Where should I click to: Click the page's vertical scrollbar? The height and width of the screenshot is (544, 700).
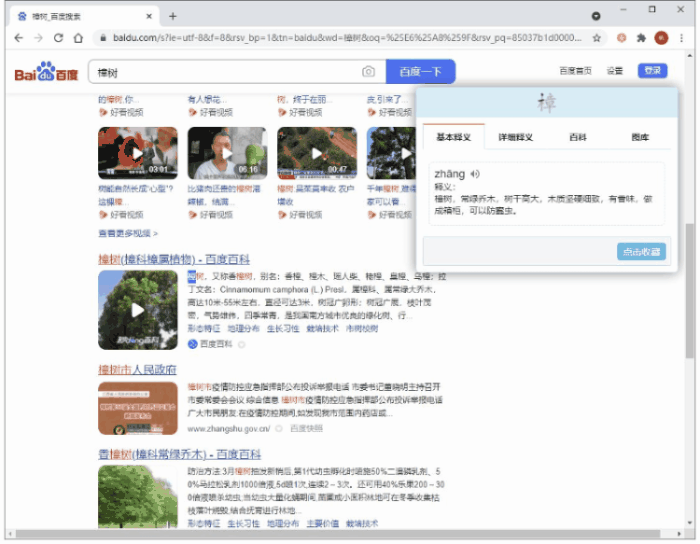(689, 290)
